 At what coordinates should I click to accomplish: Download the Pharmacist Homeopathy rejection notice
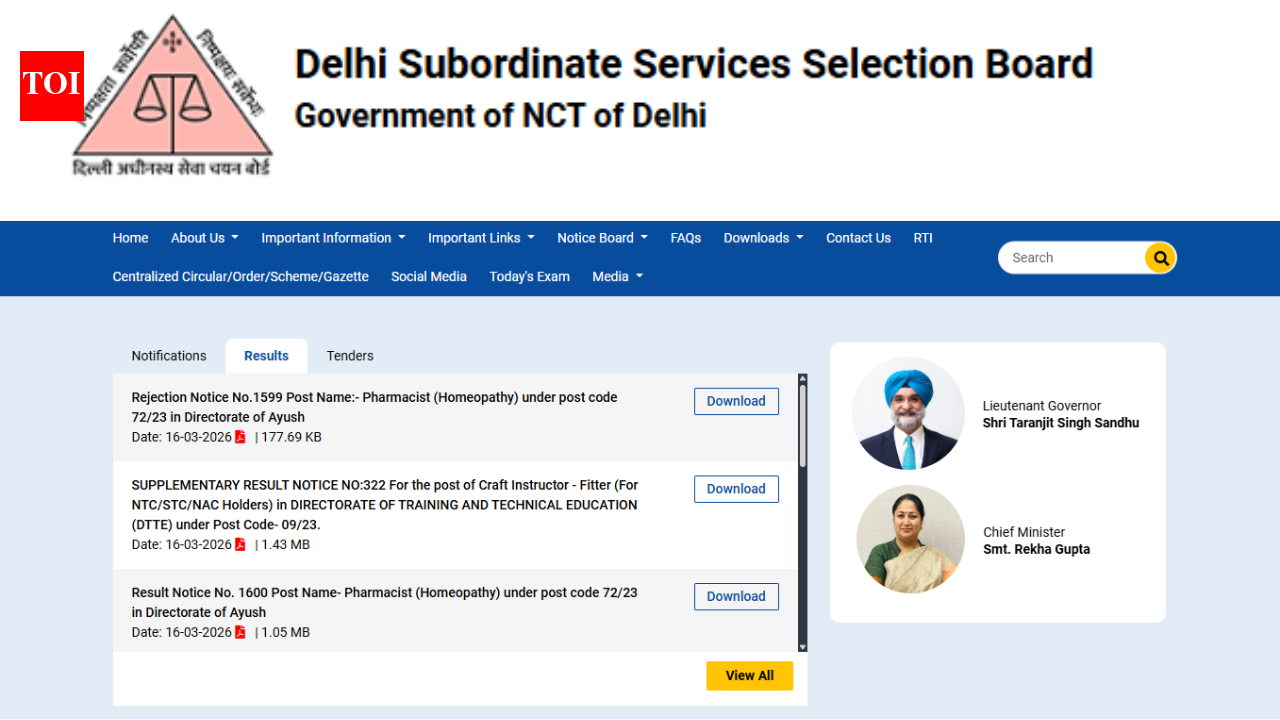point(736,401)
